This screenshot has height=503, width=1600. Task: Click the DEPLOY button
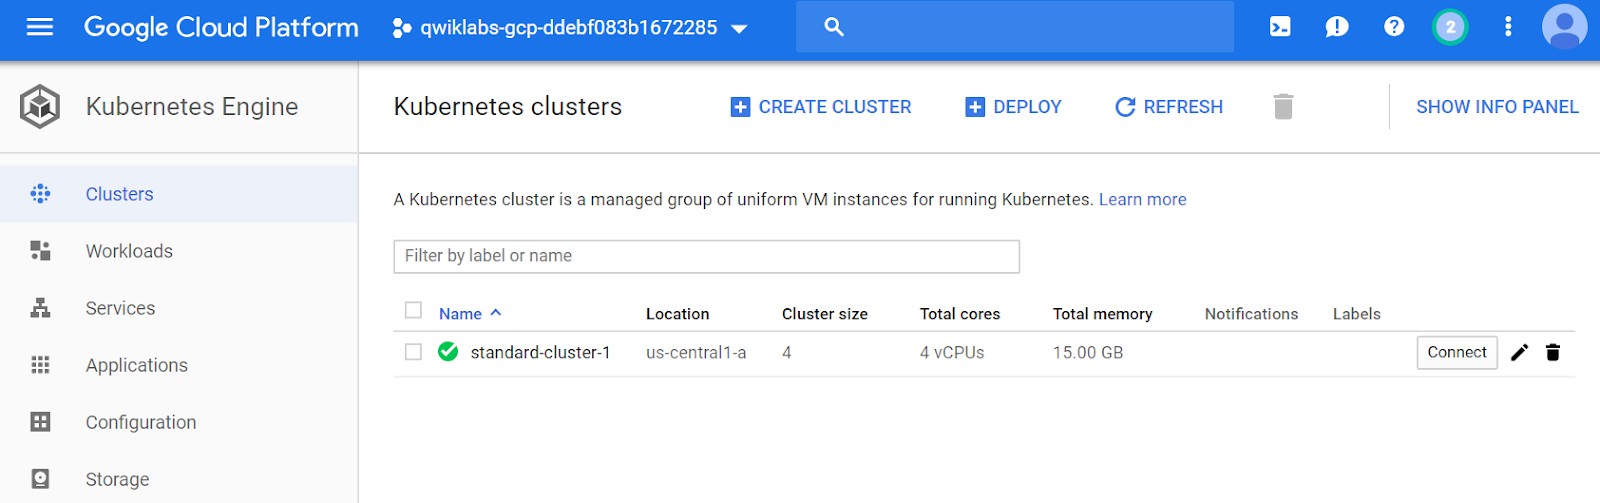(x=1013, y=107)
